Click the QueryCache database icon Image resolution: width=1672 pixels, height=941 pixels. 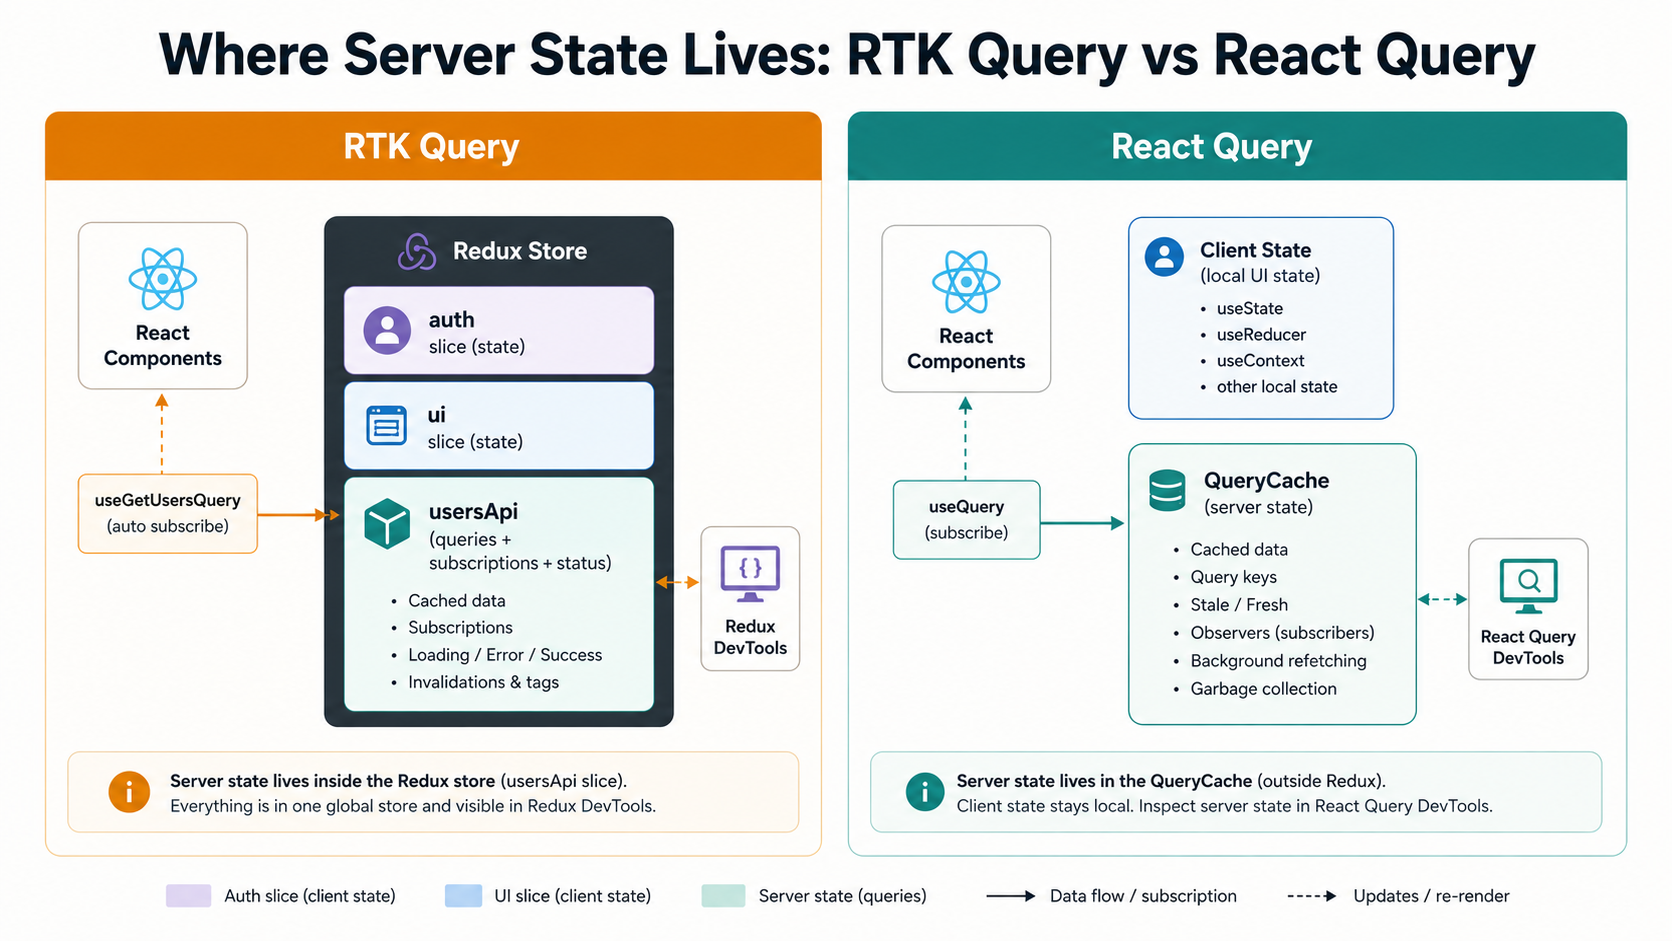coord(1167,491)
